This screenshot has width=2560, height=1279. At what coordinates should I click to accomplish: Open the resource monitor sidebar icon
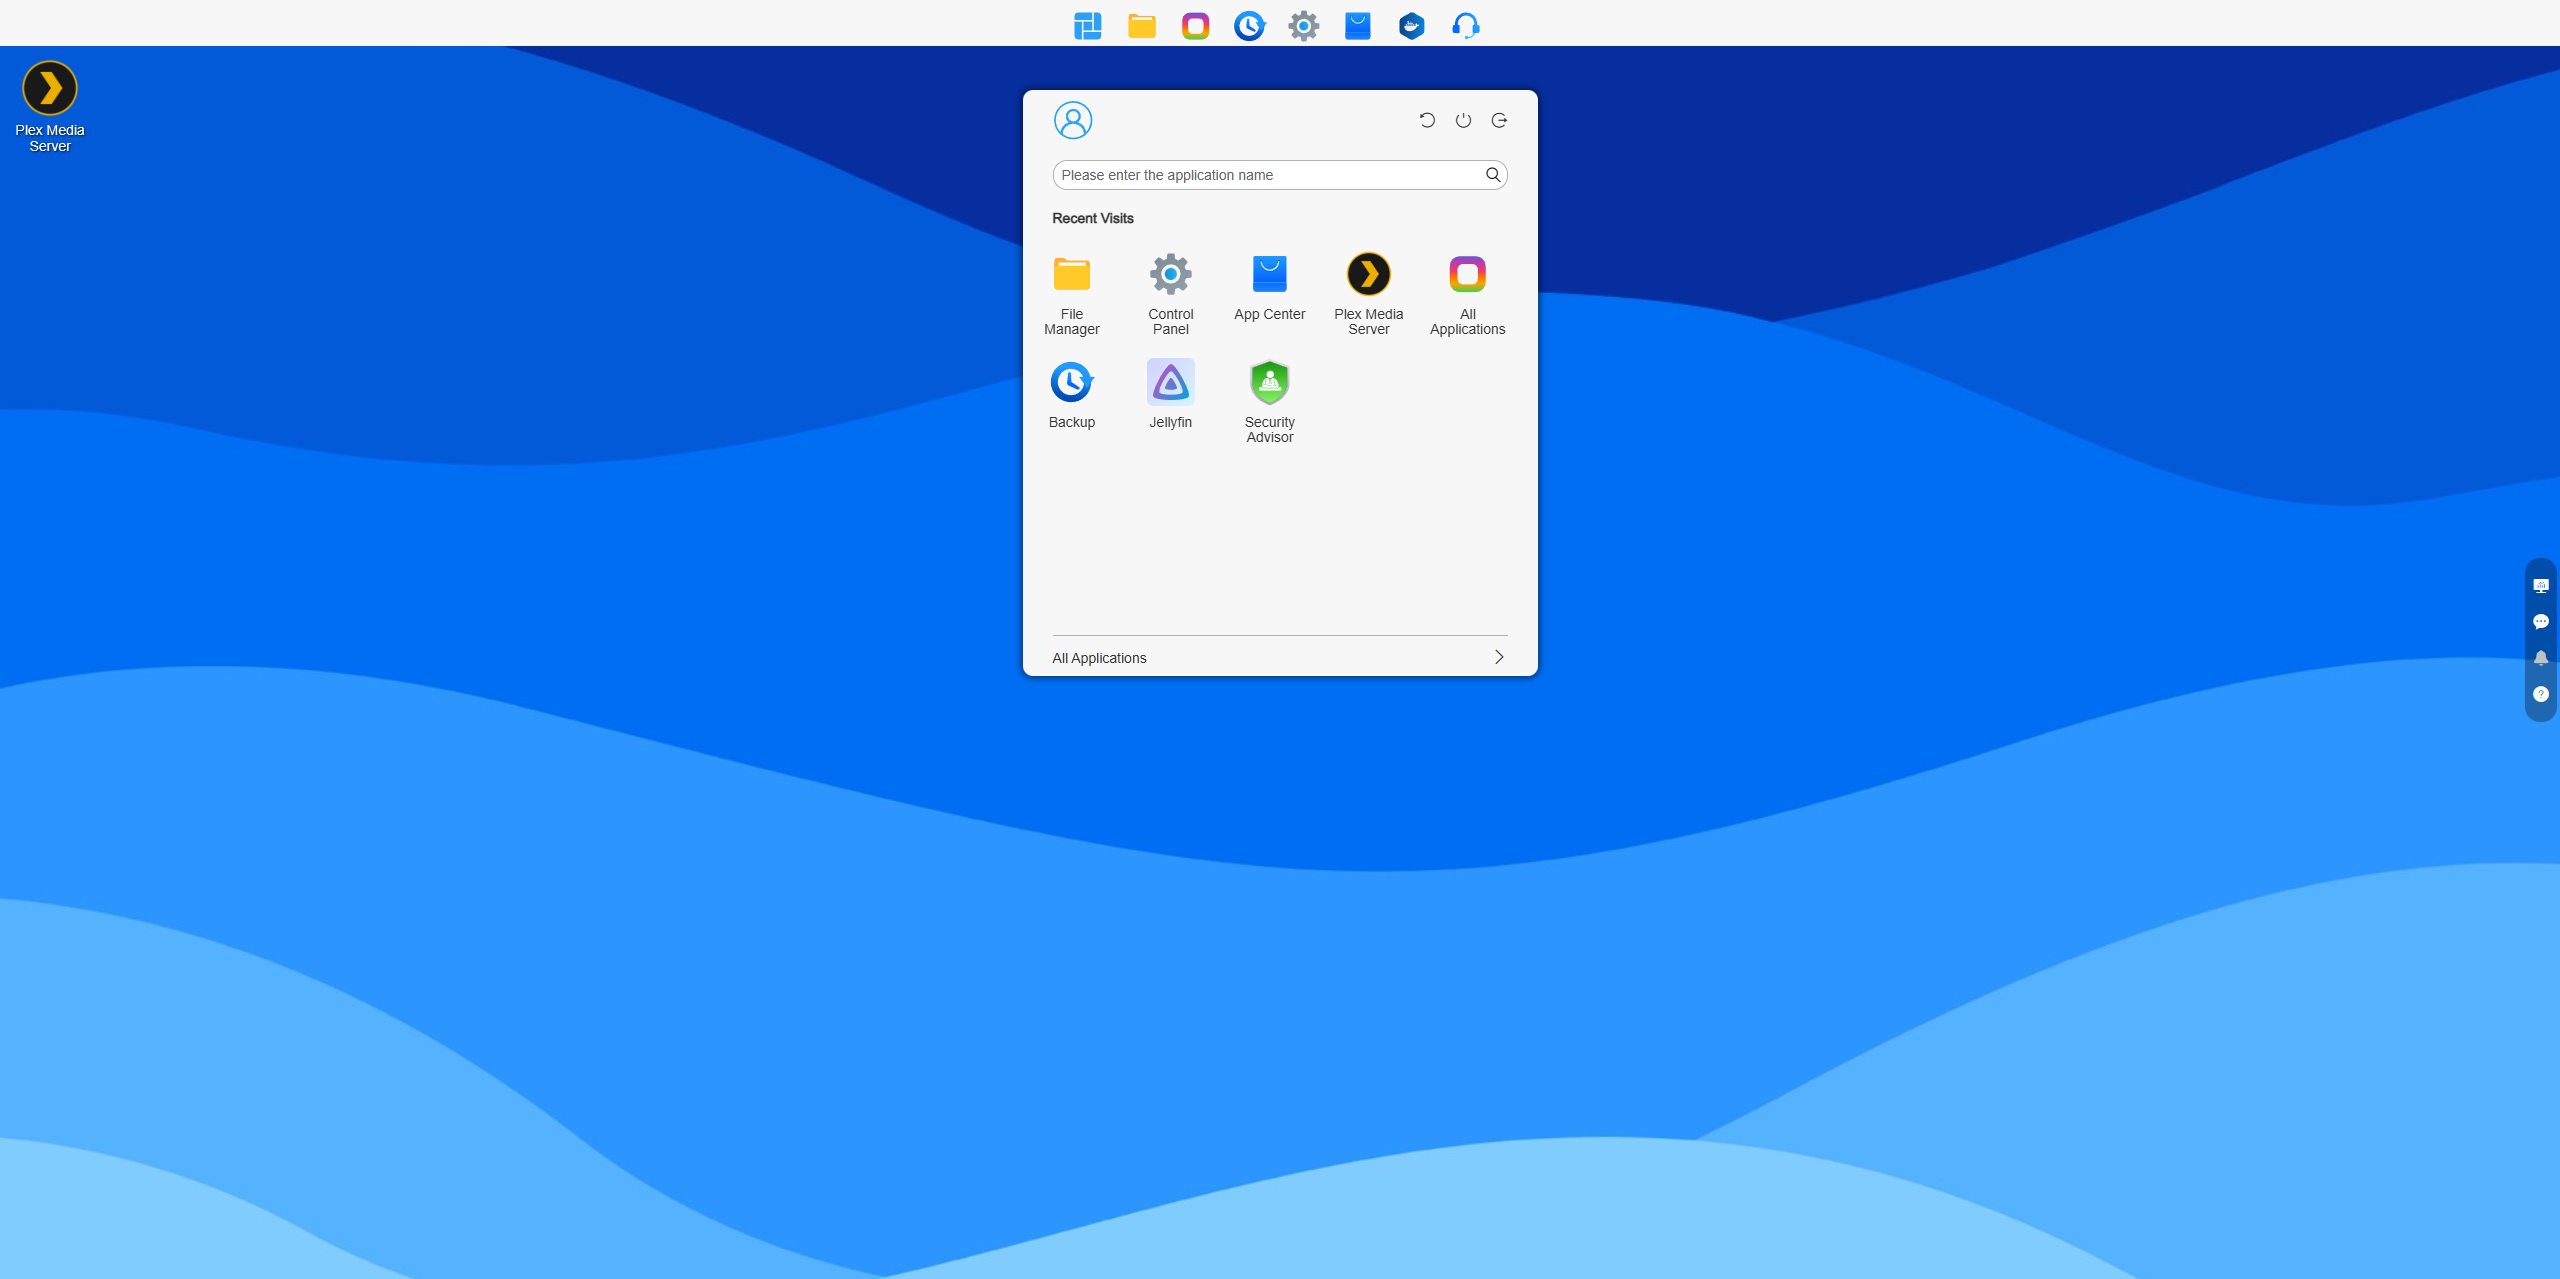[2540, 586]
